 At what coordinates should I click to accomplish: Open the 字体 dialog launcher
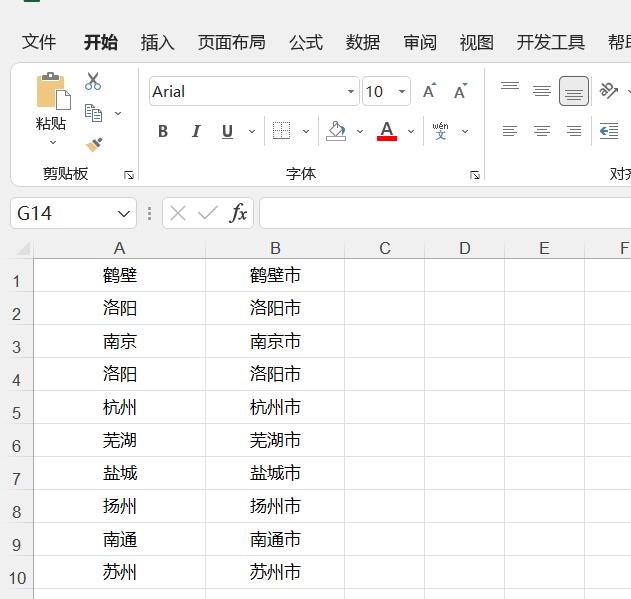pyautogui.click(x=475, y=175)
